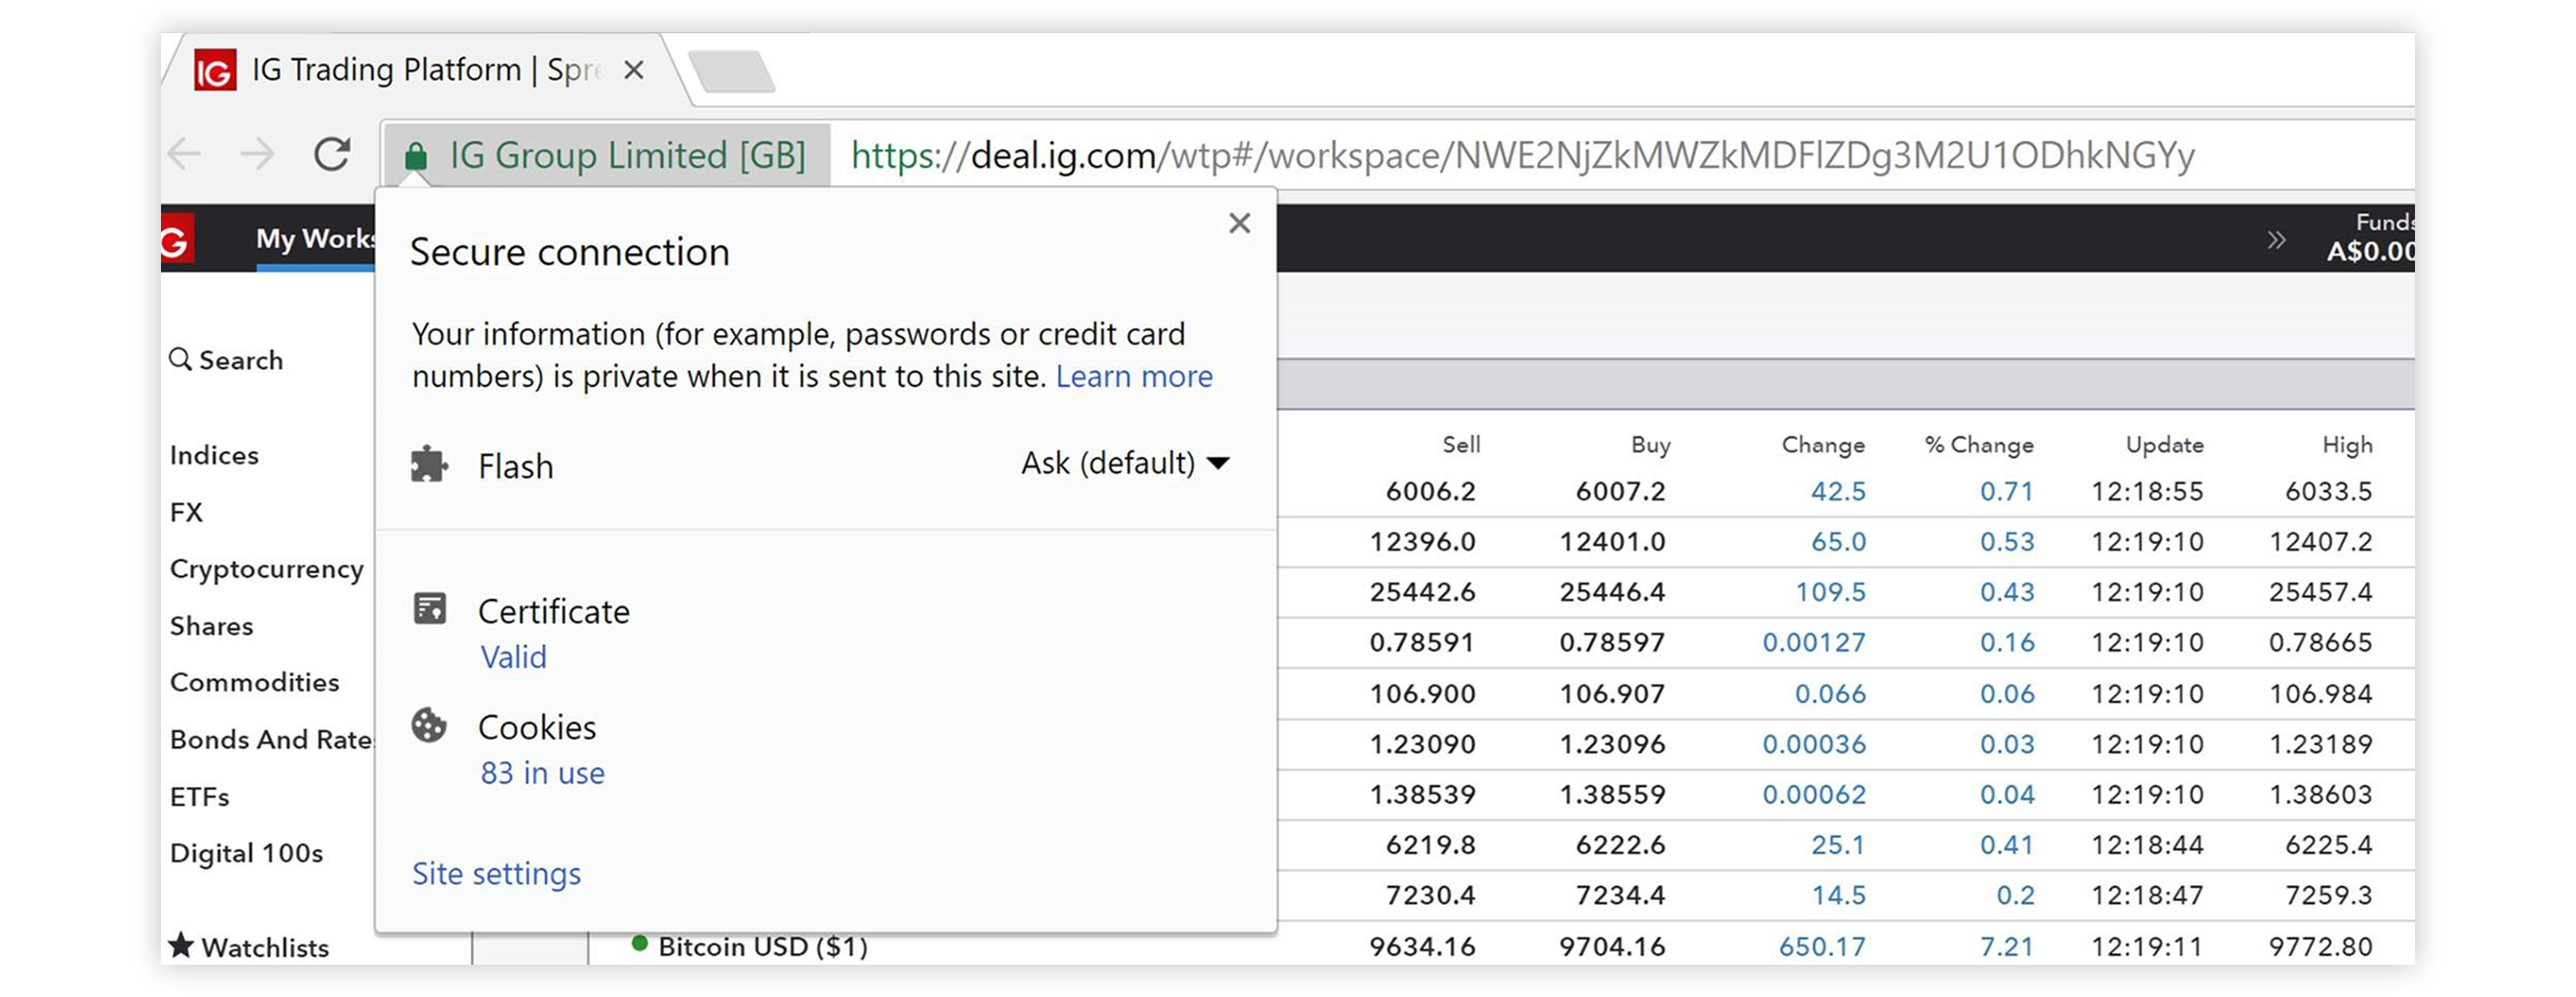This screenshot has width=2576, height=997.
Task: Sort by the Update column header
Action: (2164, 445)
